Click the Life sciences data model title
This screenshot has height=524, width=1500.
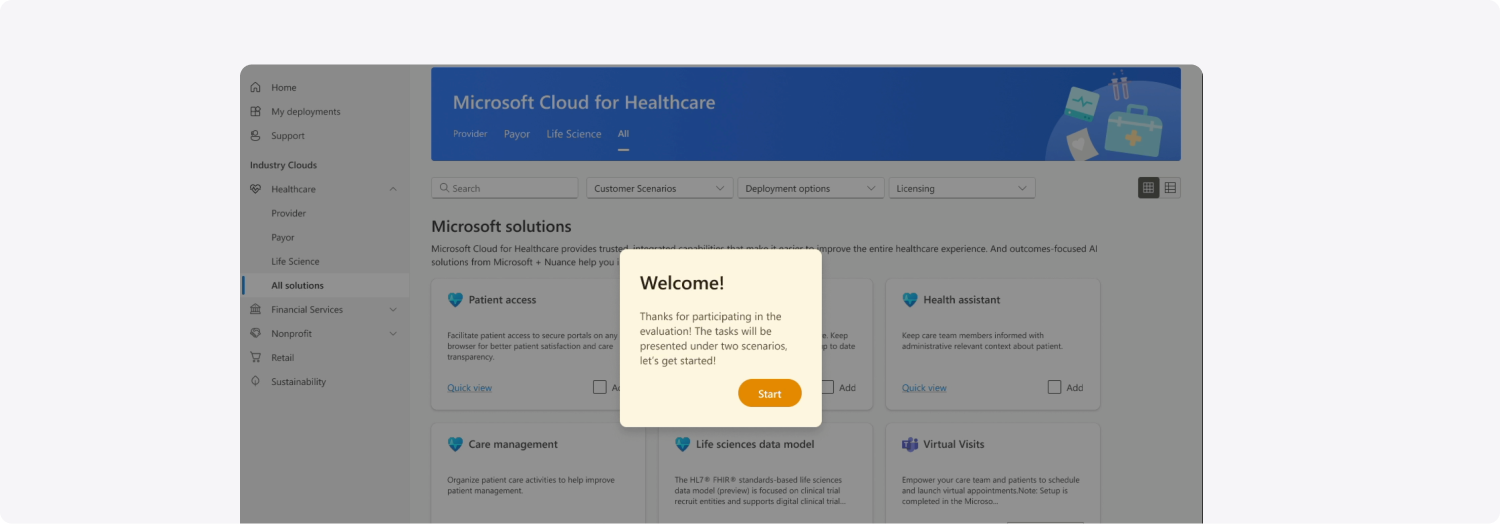pyautogui.click(x=755, y=444)
